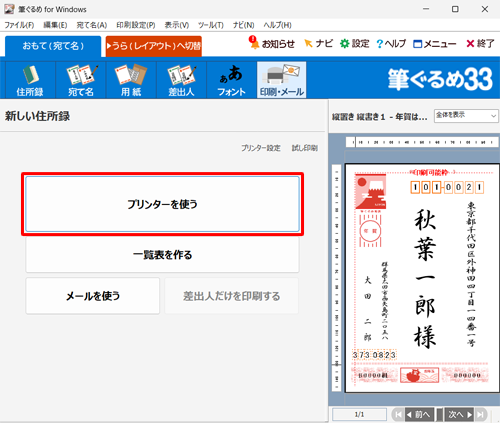Open the 設定 gear settings
This screenshot has height=423, width=500.
pyautogui.click(x=355, y=43)
